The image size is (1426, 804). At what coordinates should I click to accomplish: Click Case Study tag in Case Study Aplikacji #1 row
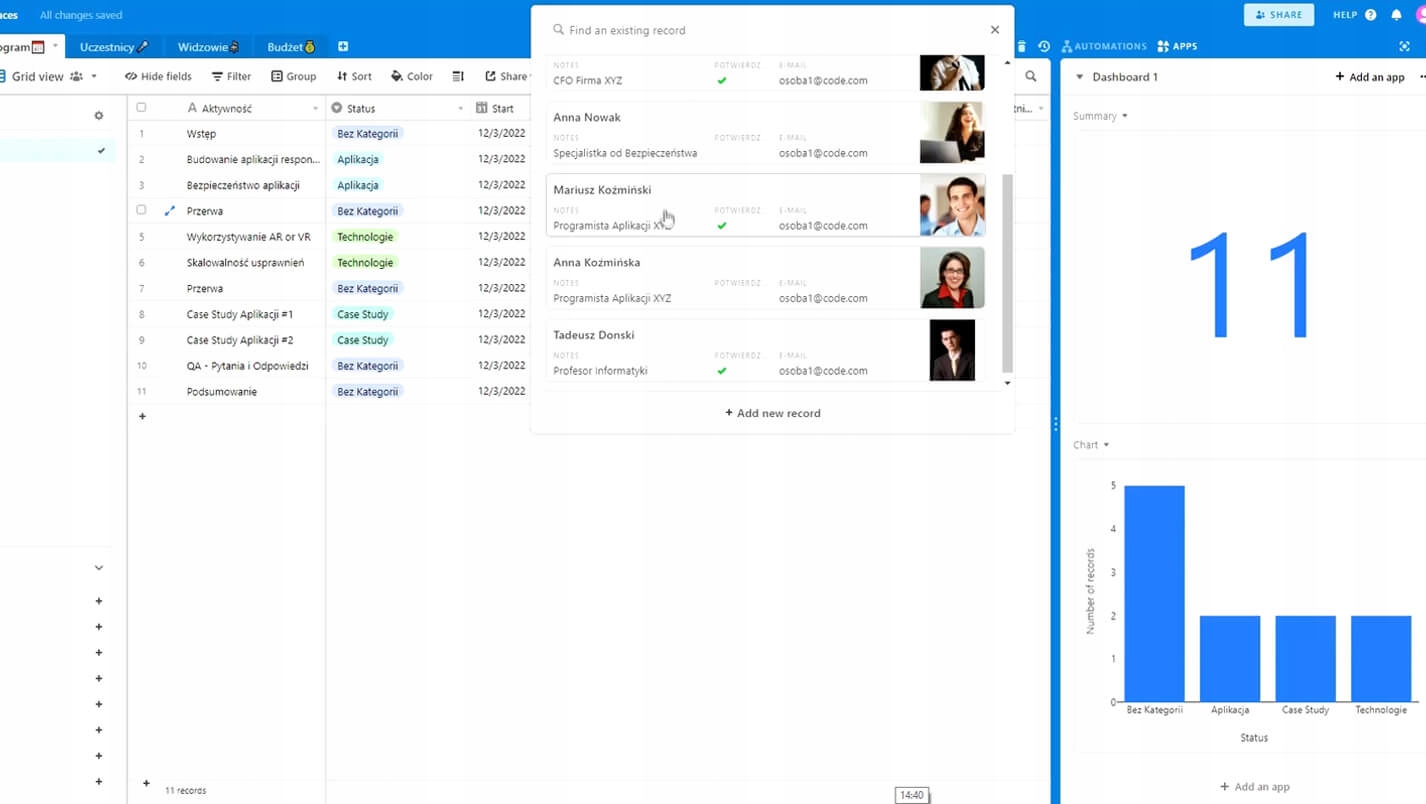coord(363,314)
